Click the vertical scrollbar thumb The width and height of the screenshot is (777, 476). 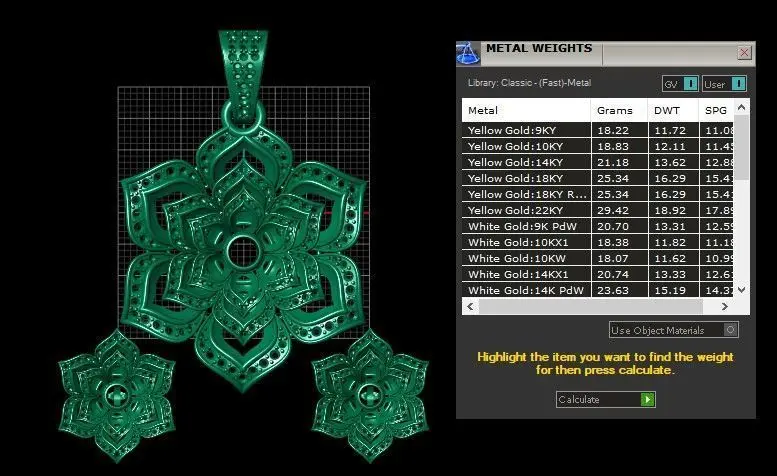pyautogui.click(x=741, y=148)
